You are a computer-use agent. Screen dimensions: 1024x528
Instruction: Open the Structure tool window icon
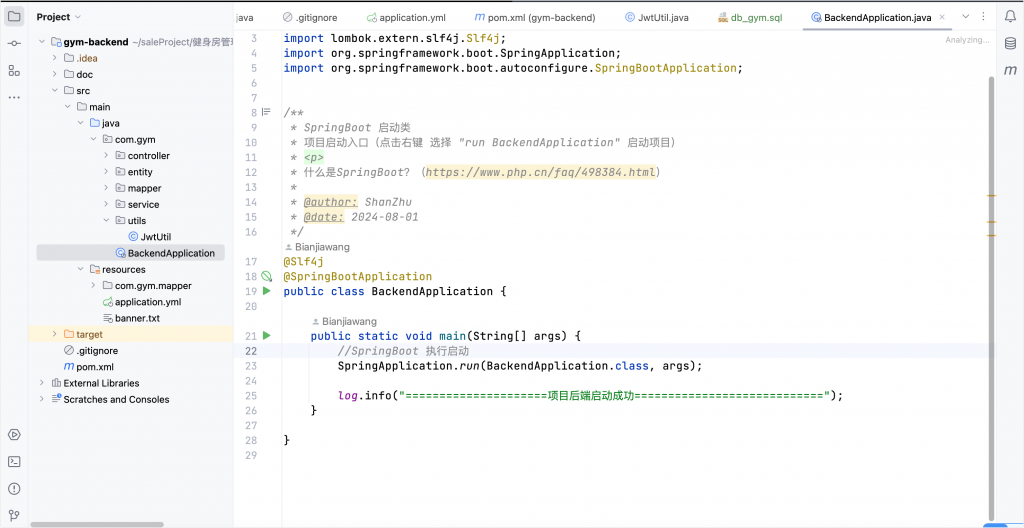pos(14,70)
